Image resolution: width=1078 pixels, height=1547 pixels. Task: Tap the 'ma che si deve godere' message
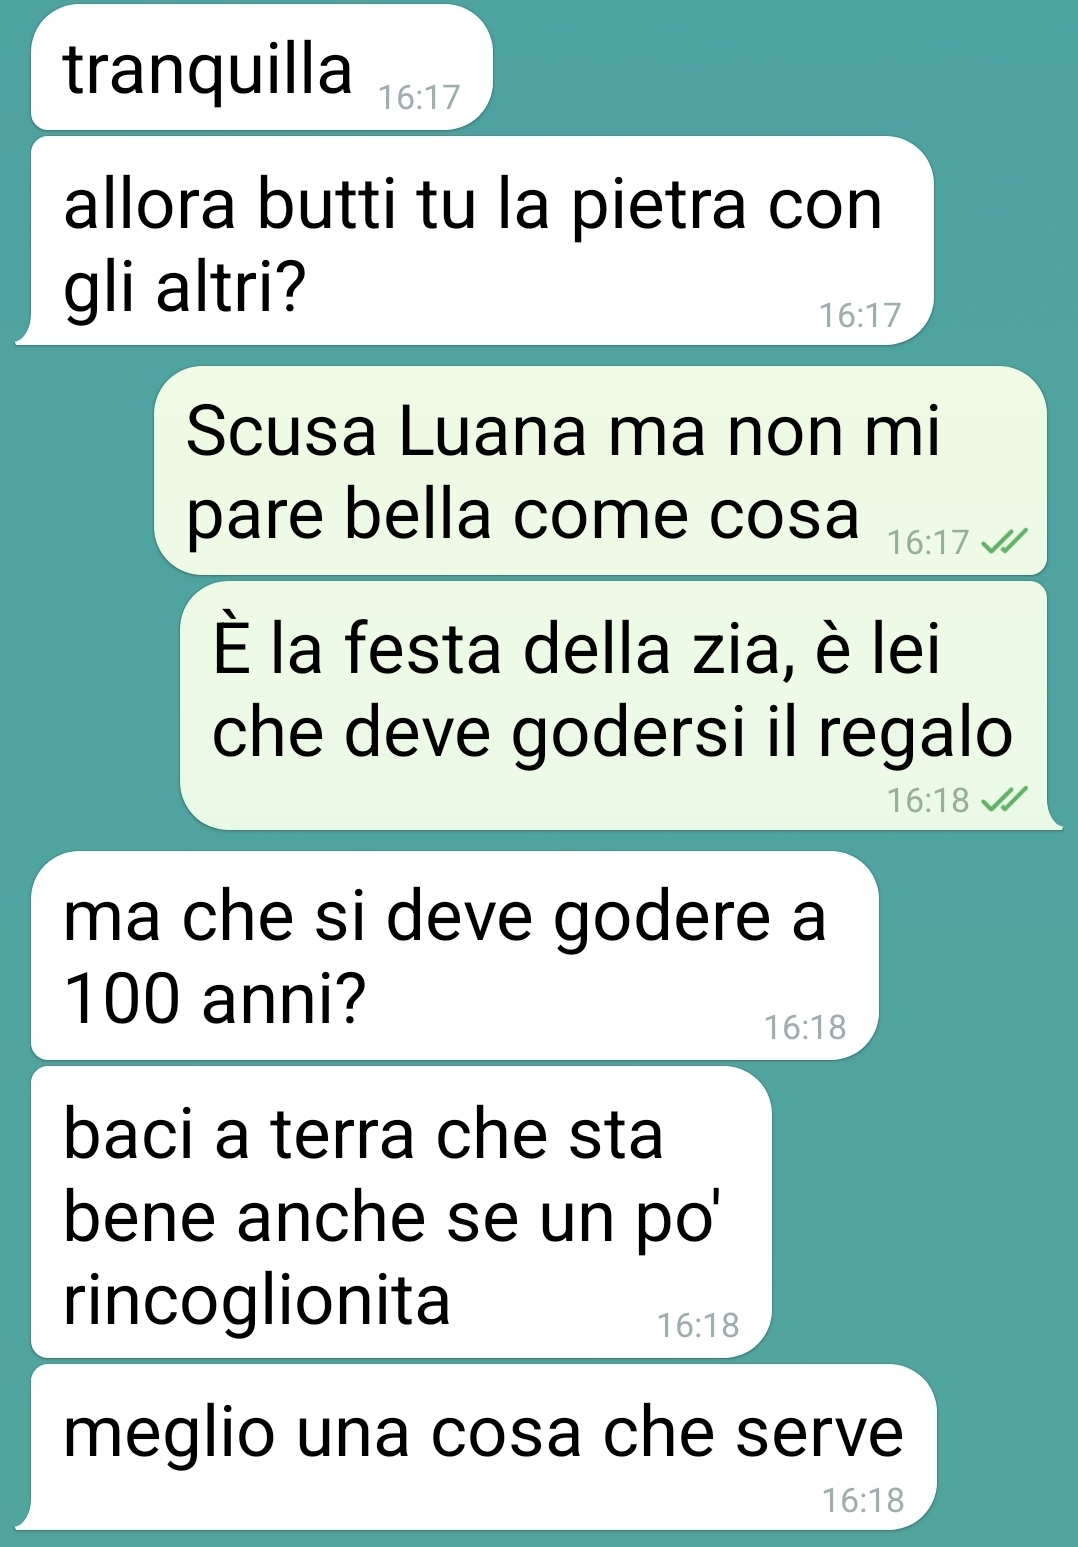point(455,955)
